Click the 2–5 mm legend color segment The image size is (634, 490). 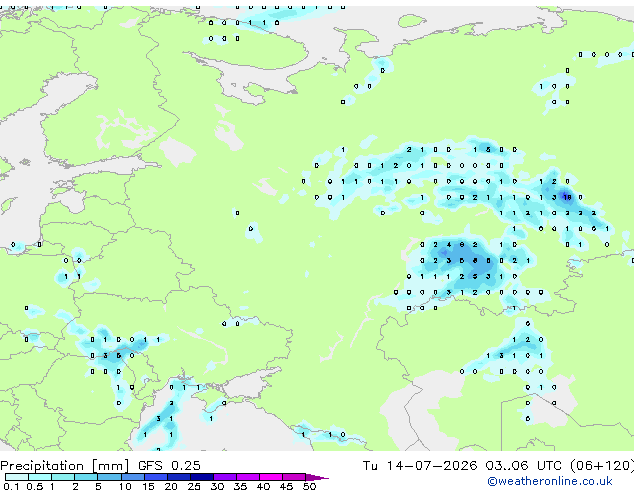[86, 477]
